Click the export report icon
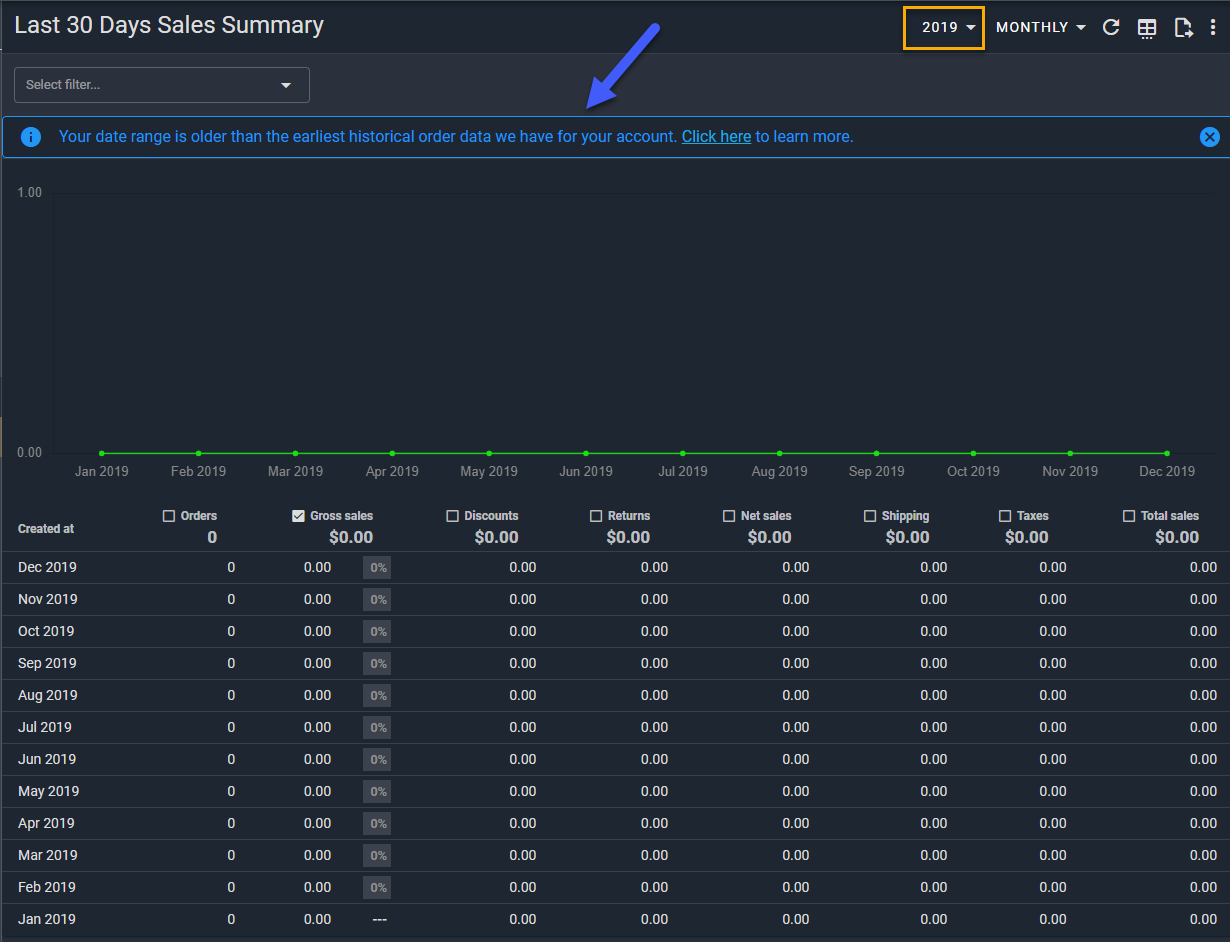The width and height of the screenshot is (1230, 942). coord(1183,28)
